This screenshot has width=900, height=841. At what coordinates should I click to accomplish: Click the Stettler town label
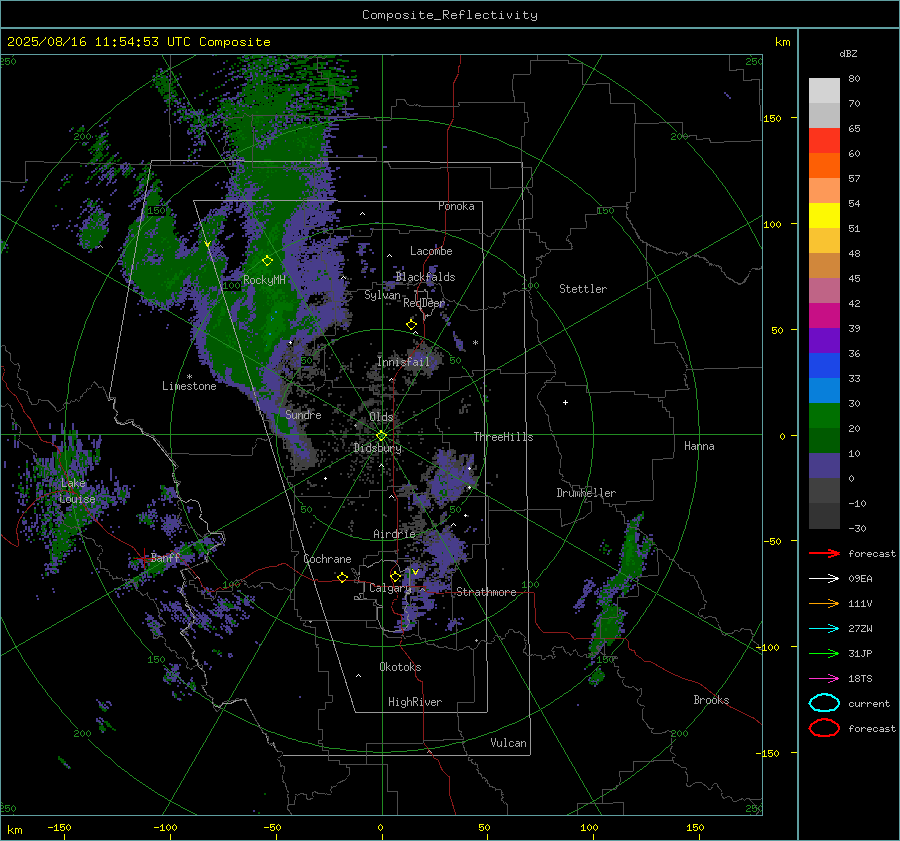pyautogui.click(x=583, y=289)
